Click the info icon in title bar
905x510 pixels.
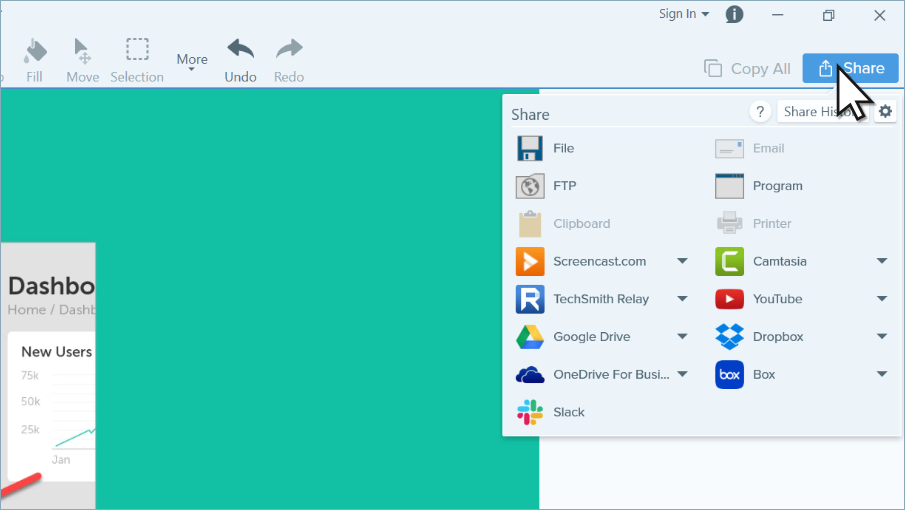click(x=734, y=14)
